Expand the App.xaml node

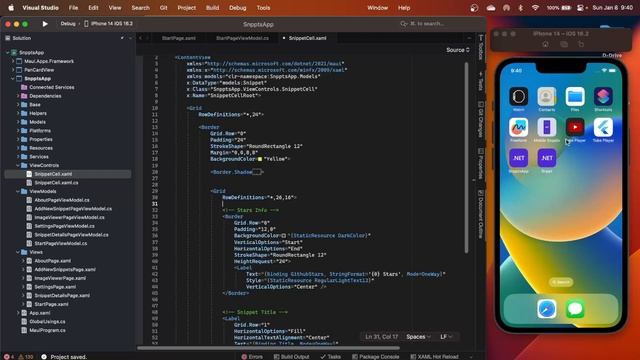(x=18, y=313)
